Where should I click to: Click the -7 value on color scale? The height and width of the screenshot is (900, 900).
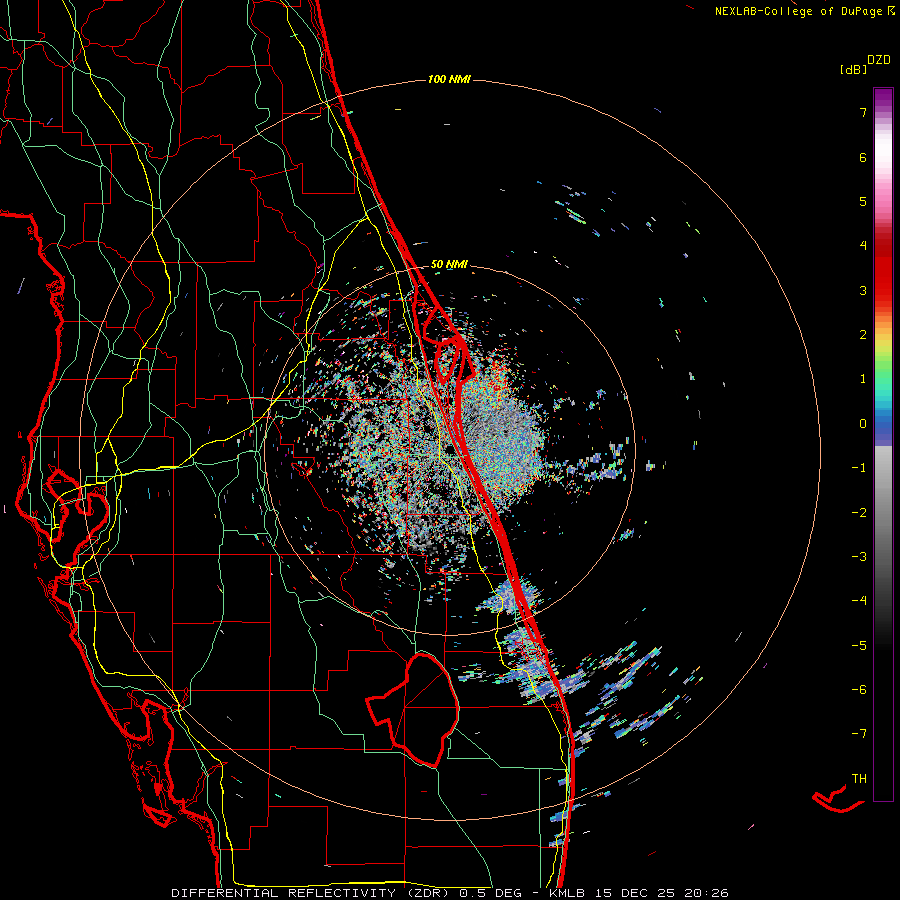tap(859, 734)
